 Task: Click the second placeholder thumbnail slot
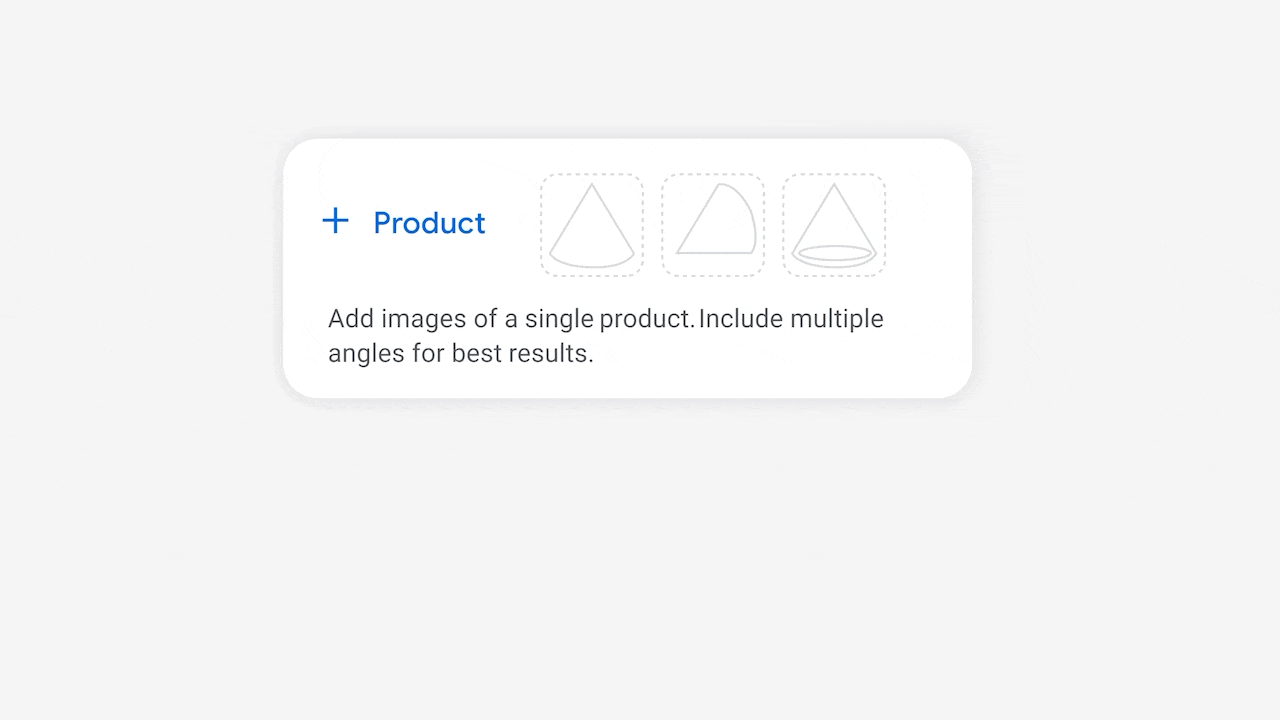tap(713, 224)
